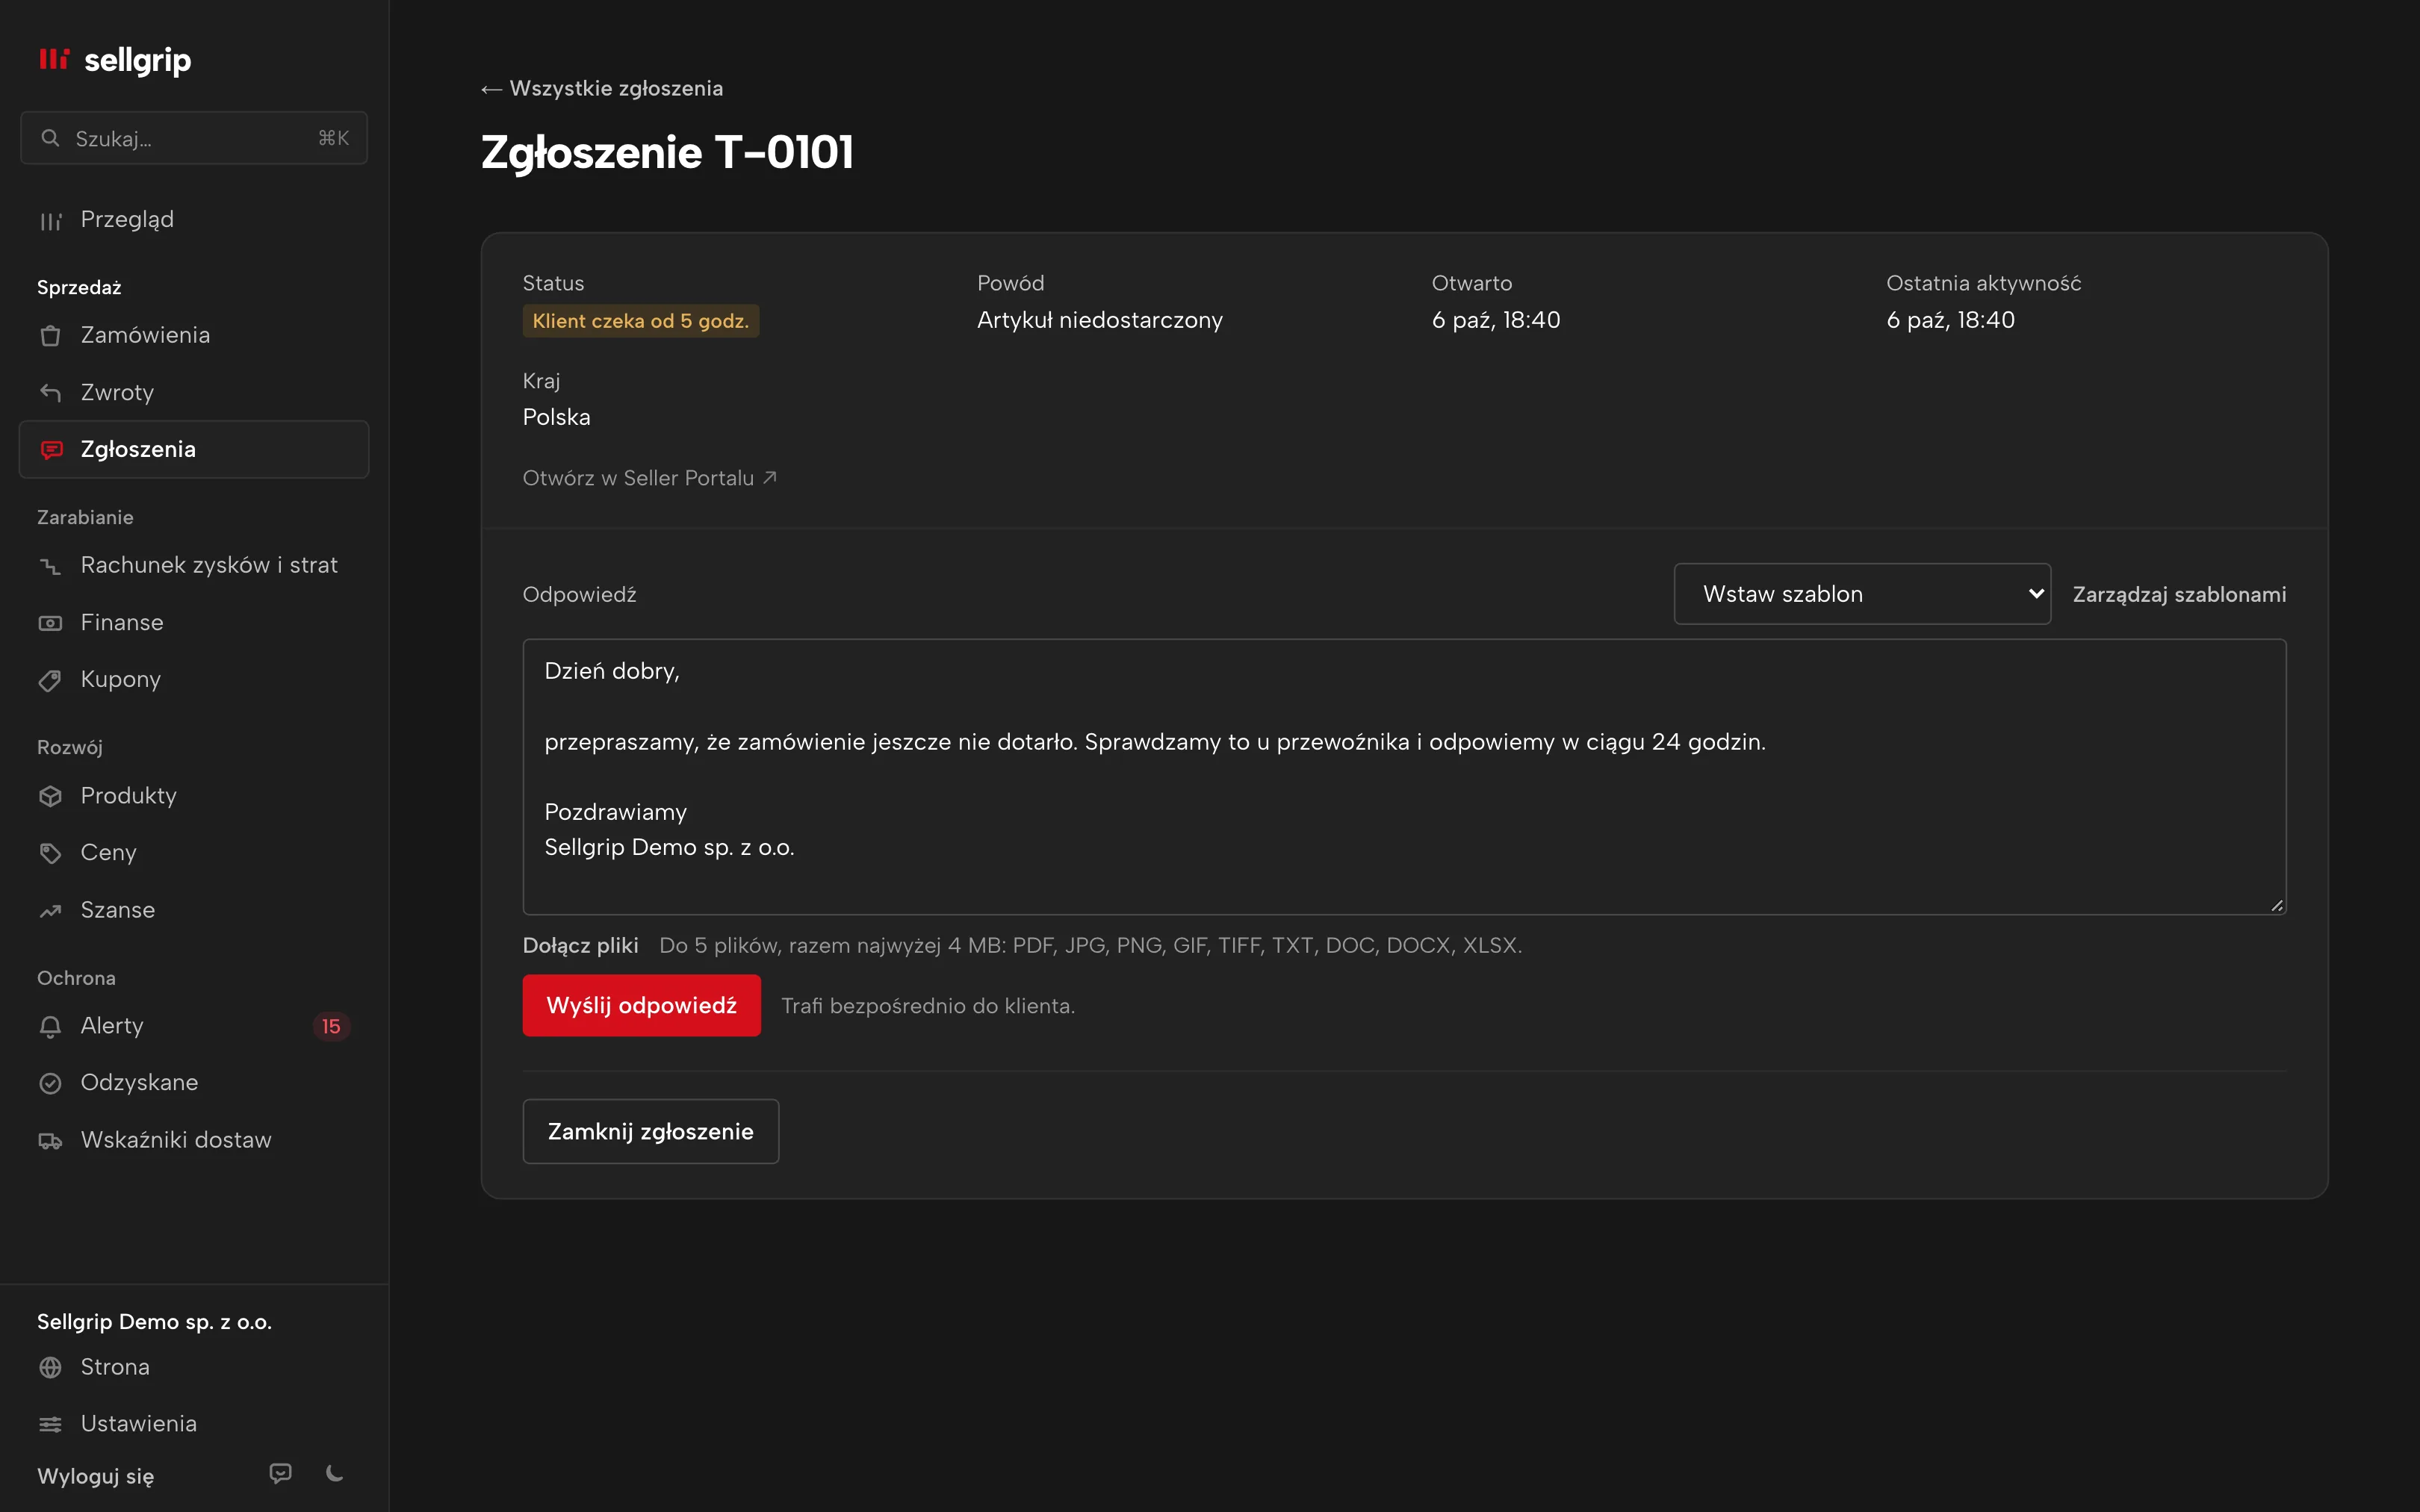The width and height of the screenshot is (2420, 1512).
Task: Click Otwórz w Seller Portalu link
Action: tap(650, 478)
